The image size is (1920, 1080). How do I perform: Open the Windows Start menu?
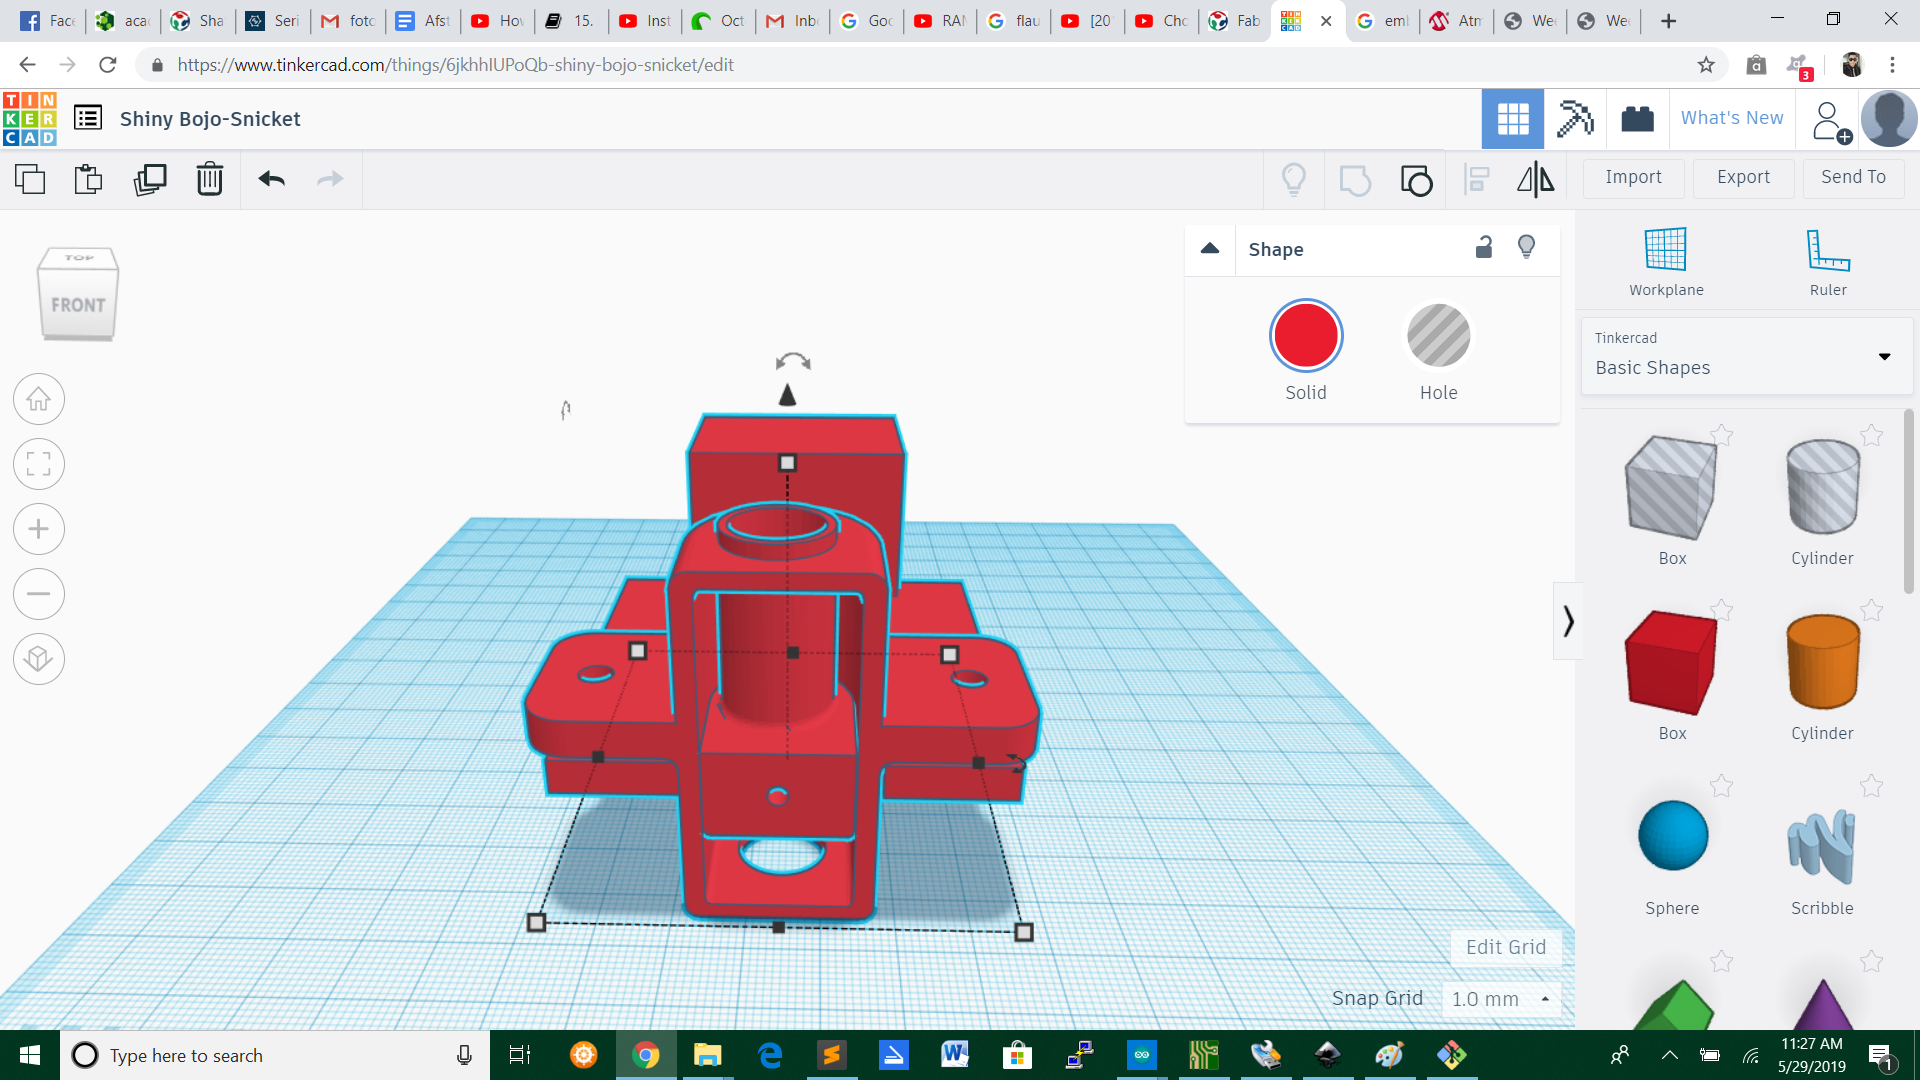(x=29, y=1055)
